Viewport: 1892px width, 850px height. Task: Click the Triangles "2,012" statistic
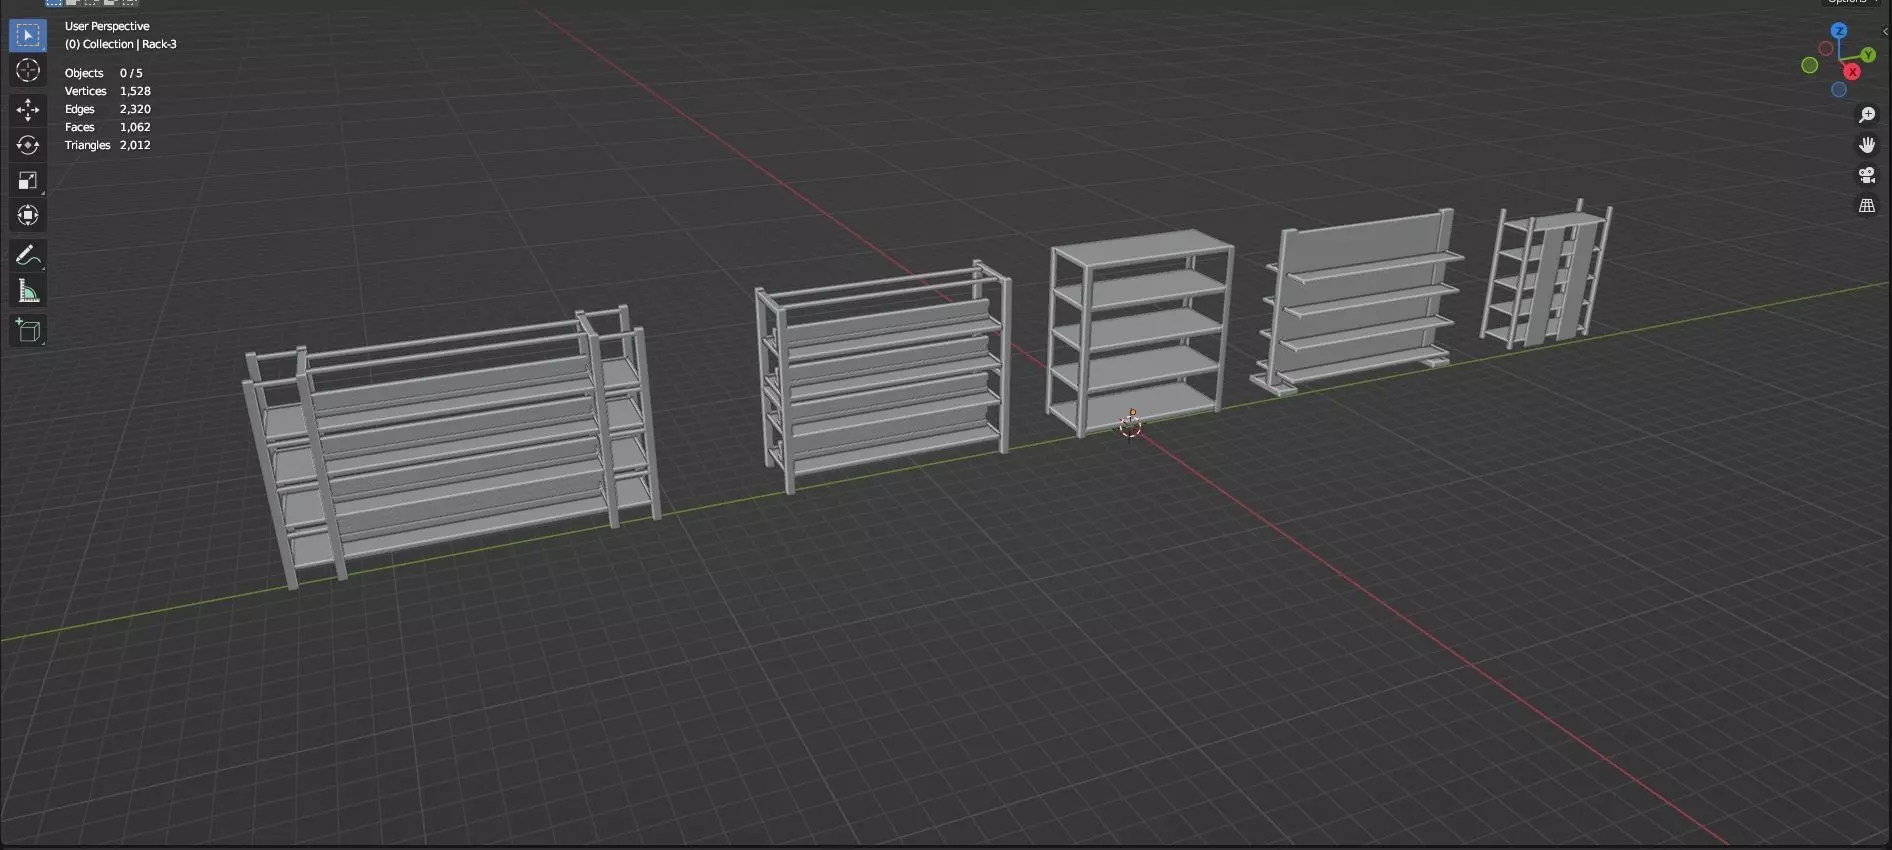[135, 145]
